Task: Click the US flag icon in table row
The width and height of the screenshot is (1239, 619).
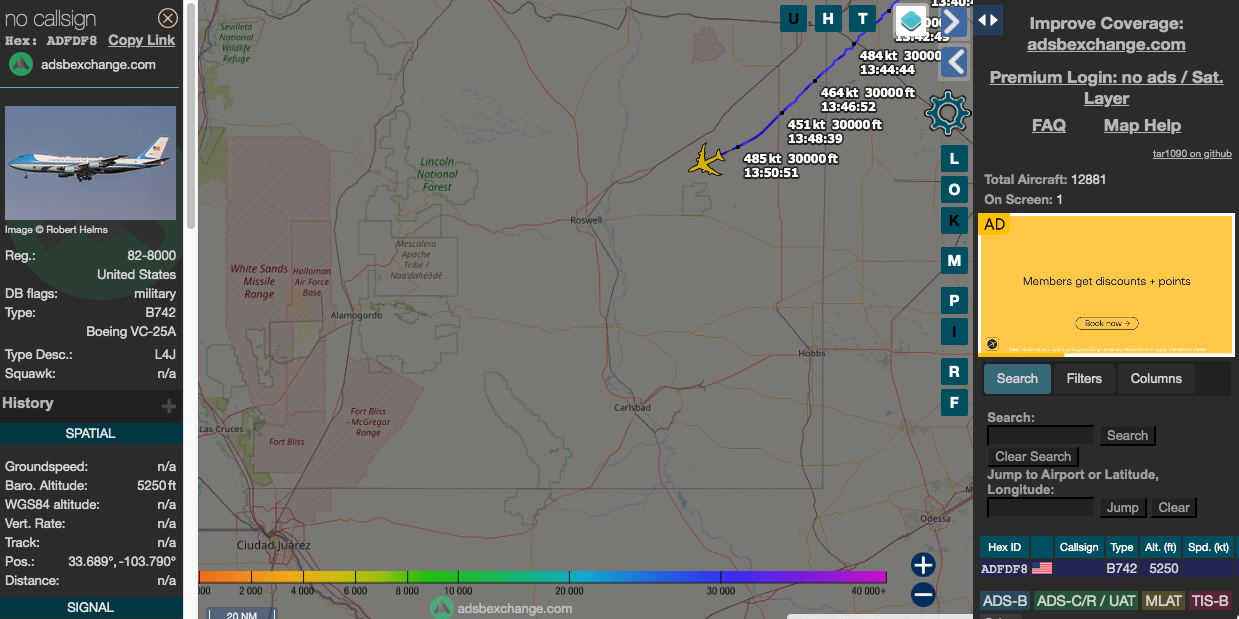Action: pos(1042,568)
